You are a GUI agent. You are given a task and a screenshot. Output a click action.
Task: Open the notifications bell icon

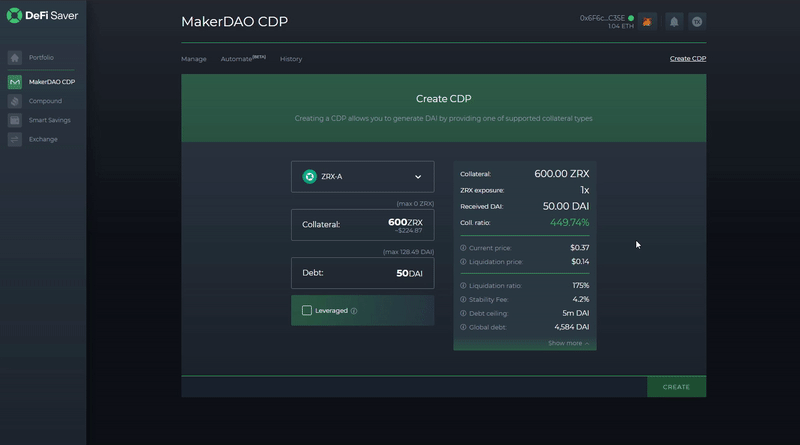674,22
